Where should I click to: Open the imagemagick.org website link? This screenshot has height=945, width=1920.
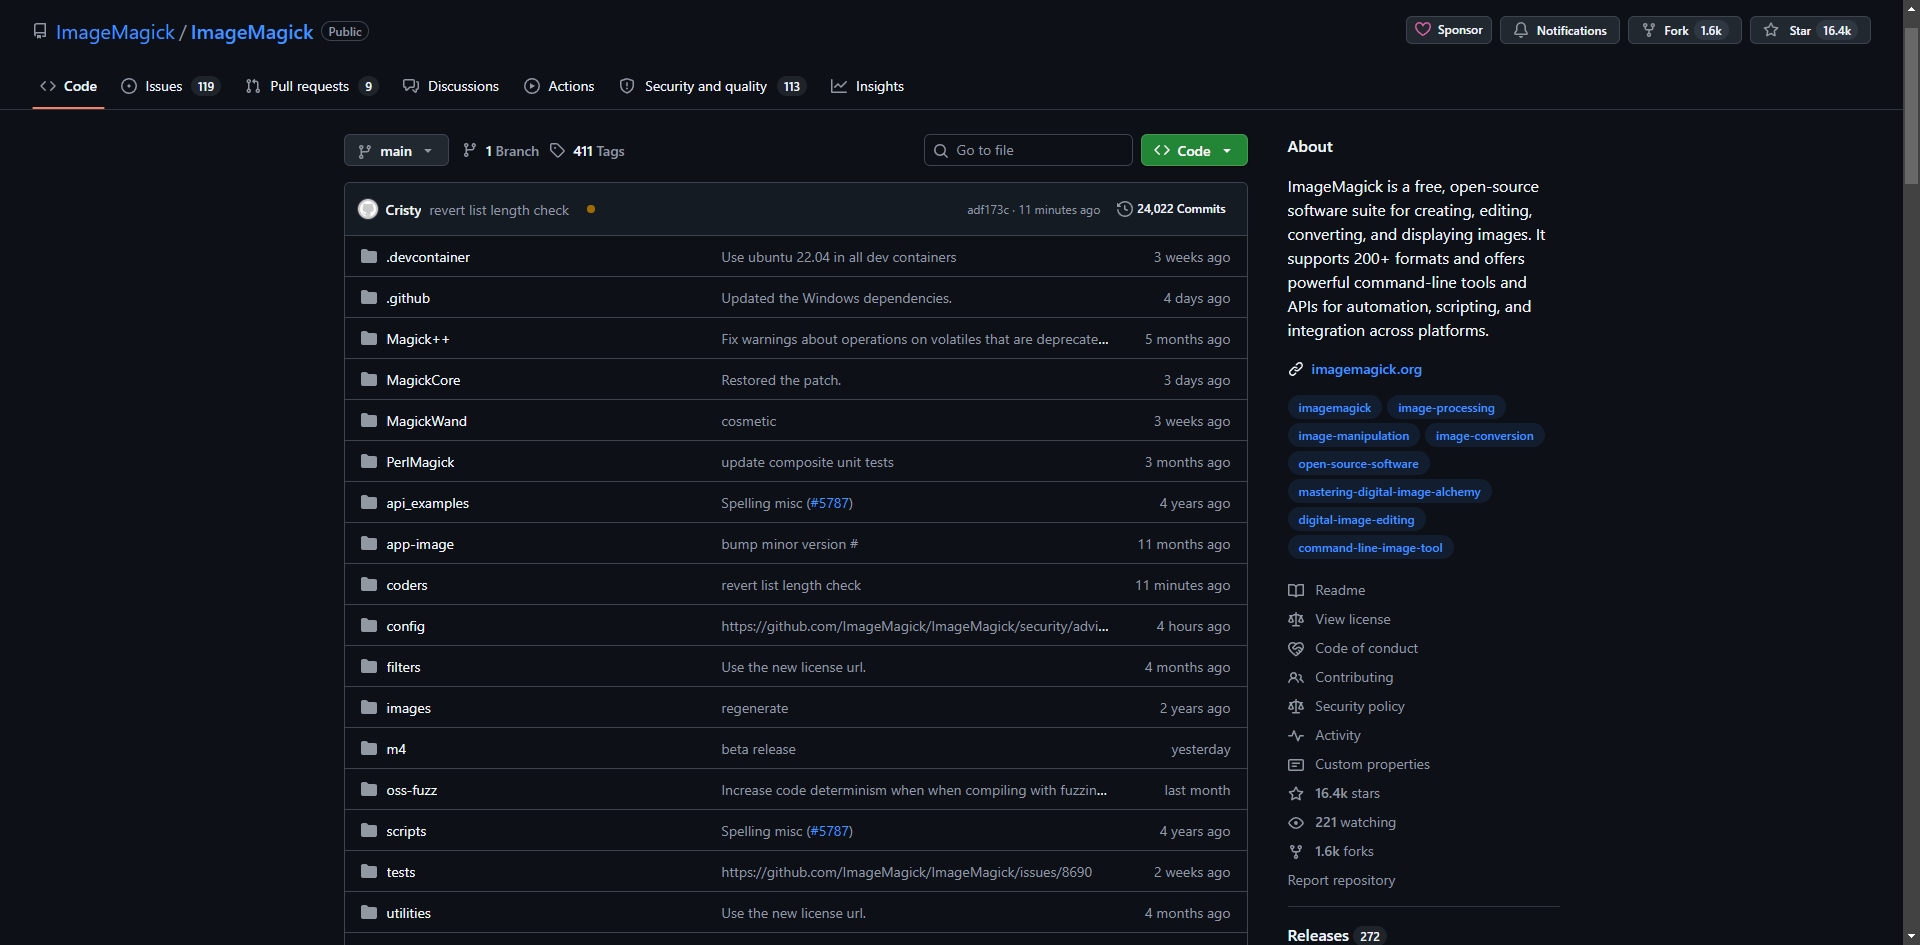point(1366,369)
